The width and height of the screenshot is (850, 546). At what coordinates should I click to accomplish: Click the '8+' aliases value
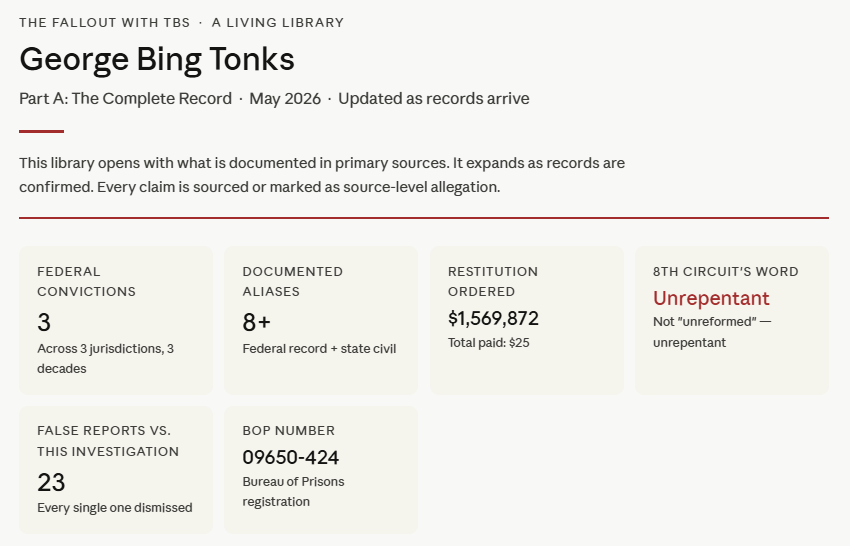pos(256,323)
